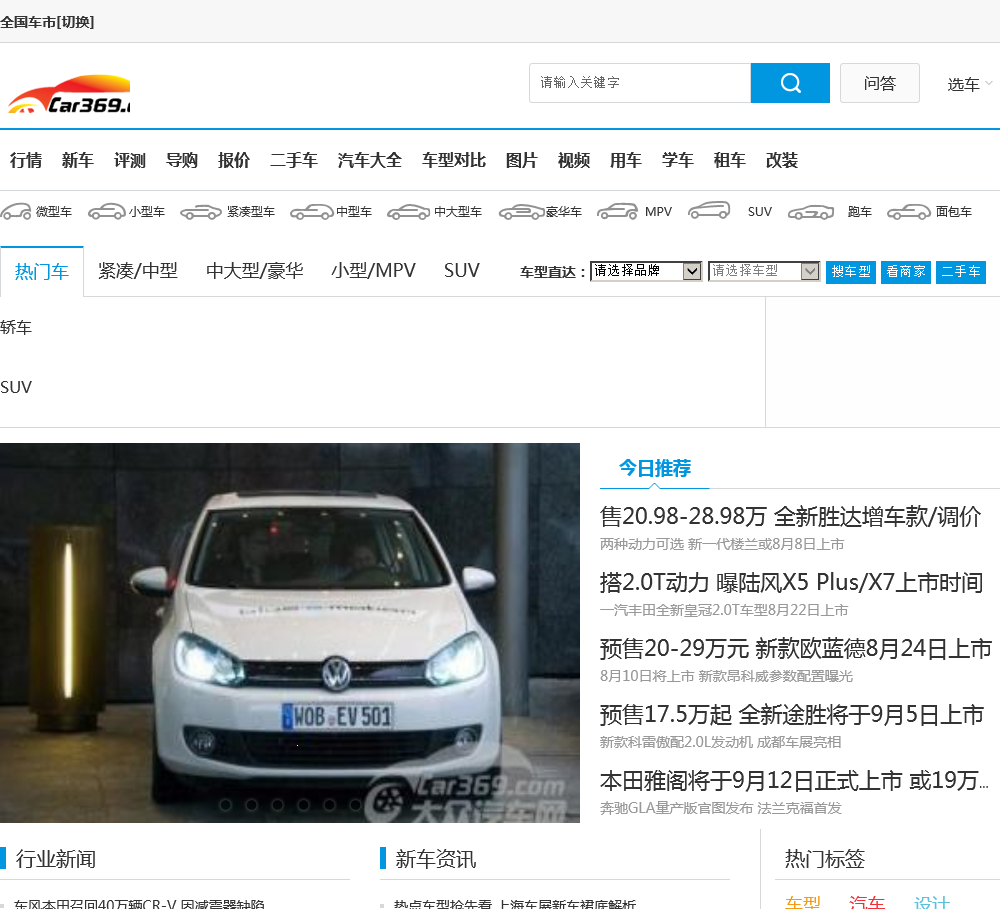Image resolution: width=1000 pixels, height=909 pixels.
Task: Select the 紧凑型车 car icon
Action: (x=201, y=212)
